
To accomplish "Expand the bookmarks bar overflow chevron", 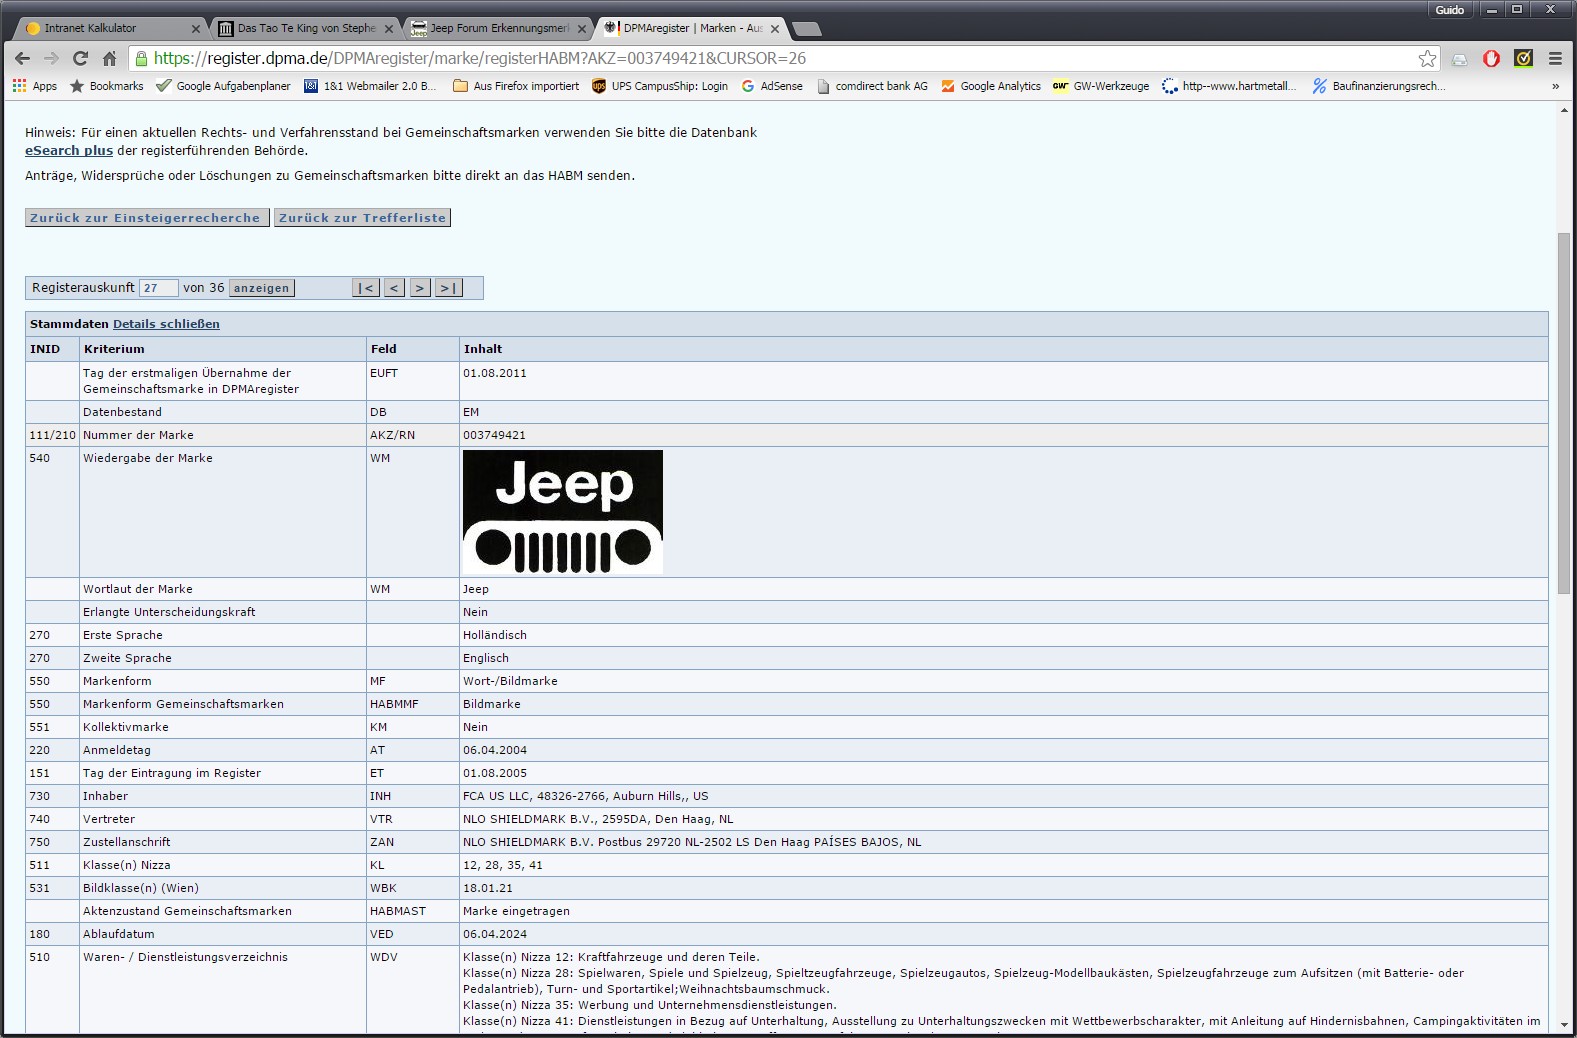I will (1555, 86).
